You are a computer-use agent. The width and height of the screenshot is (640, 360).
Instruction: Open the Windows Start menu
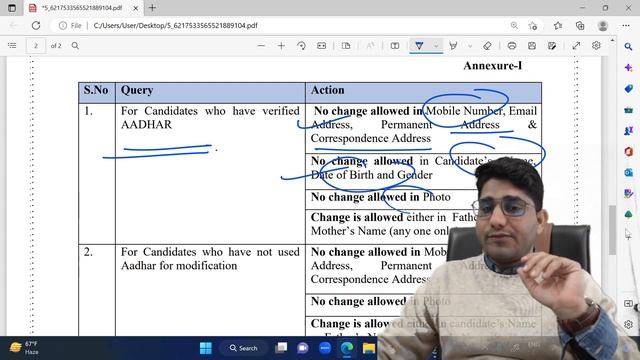point(206,348)
